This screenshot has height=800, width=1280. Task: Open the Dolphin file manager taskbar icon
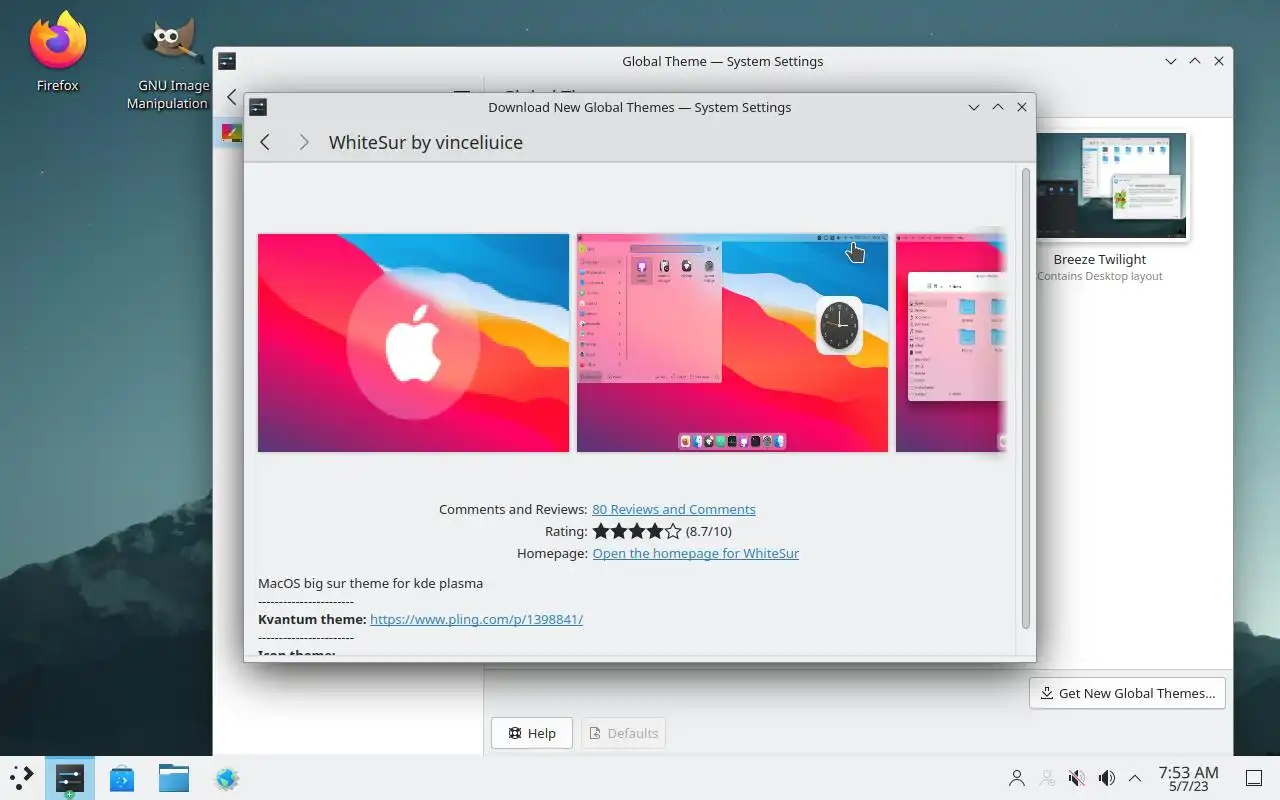(x=174, y=778)
